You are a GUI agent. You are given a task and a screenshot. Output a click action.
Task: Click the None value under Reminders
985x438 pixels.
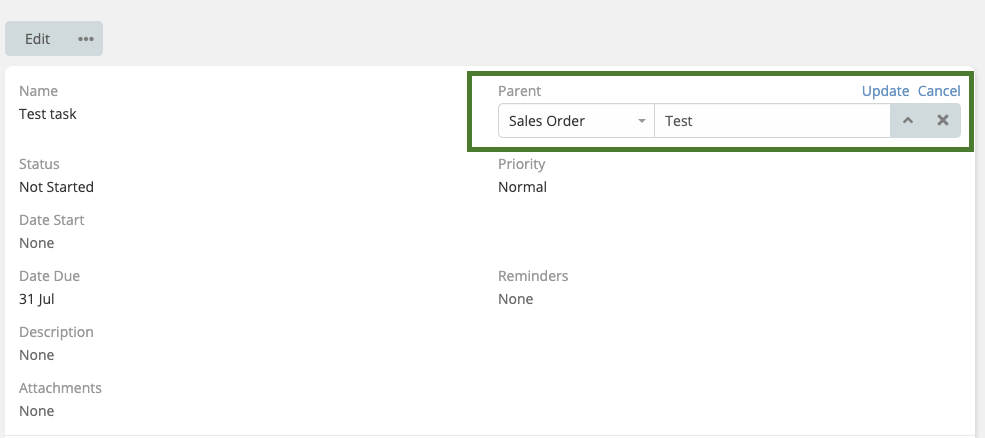click(516, 299)
